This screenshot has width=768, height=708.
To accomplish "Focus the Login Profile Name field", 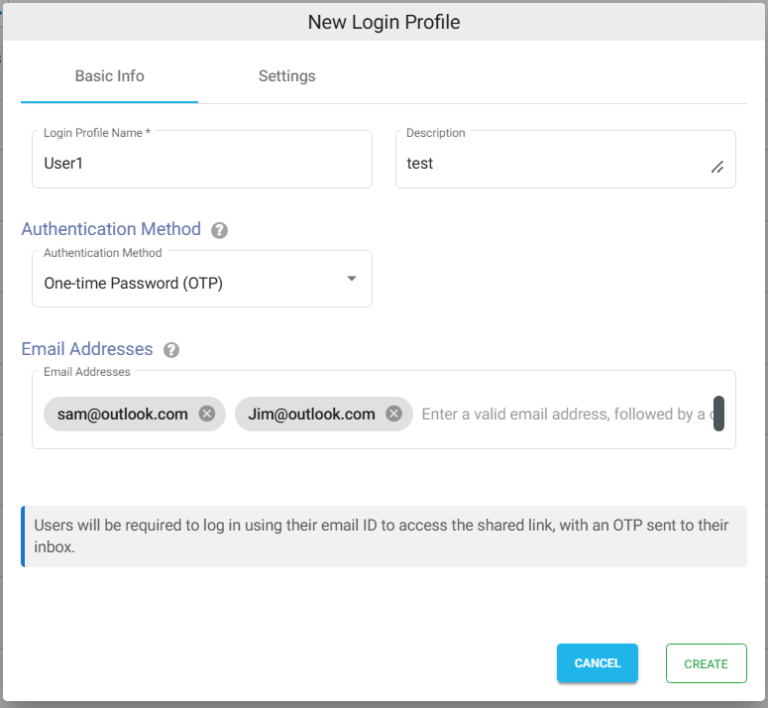I will pos(202,159).
